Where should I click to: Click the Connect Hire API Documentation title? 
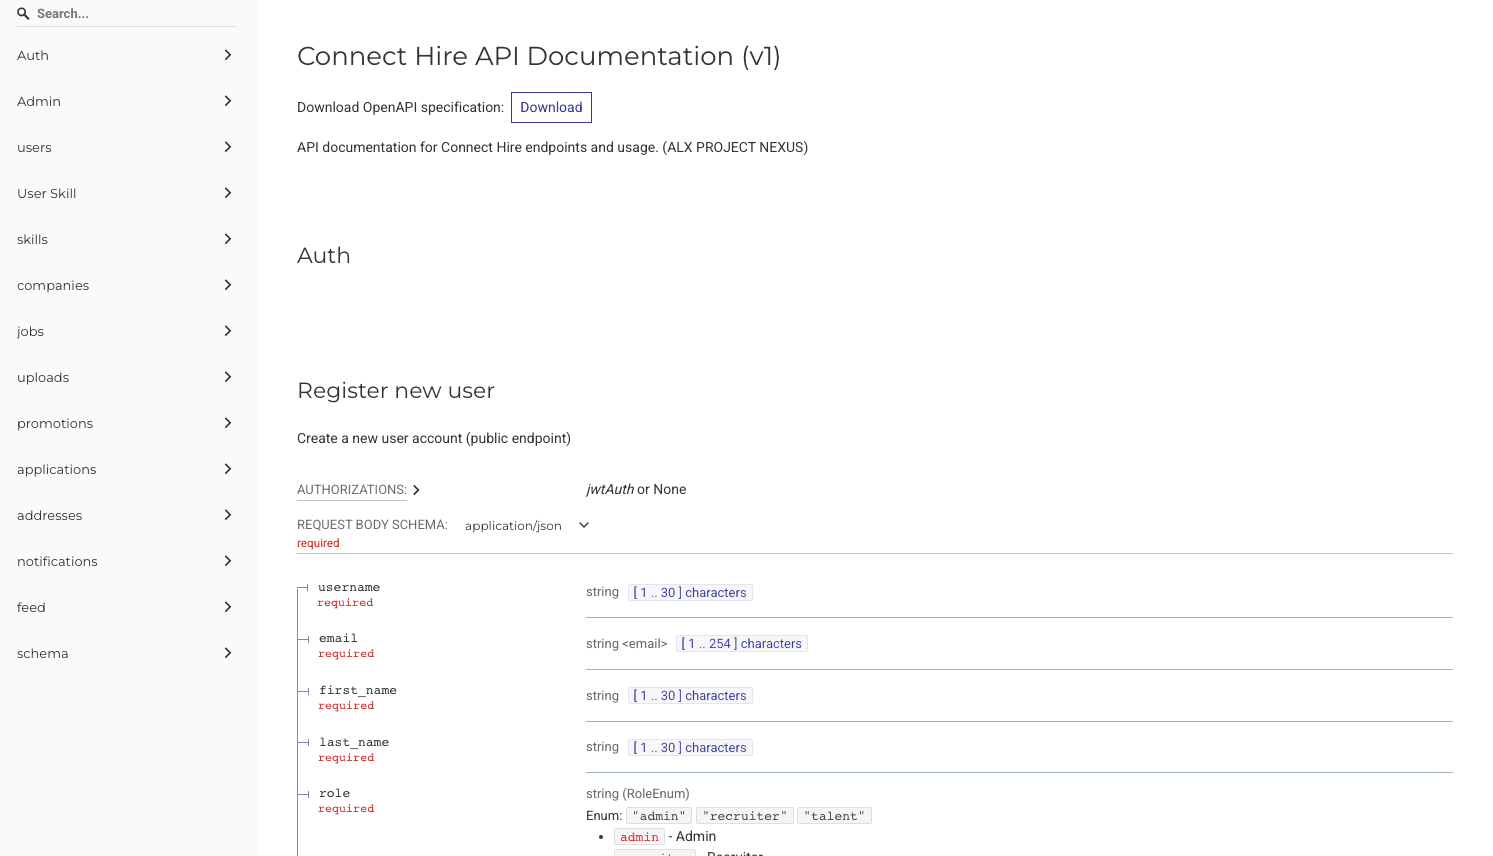click(539, 56)
